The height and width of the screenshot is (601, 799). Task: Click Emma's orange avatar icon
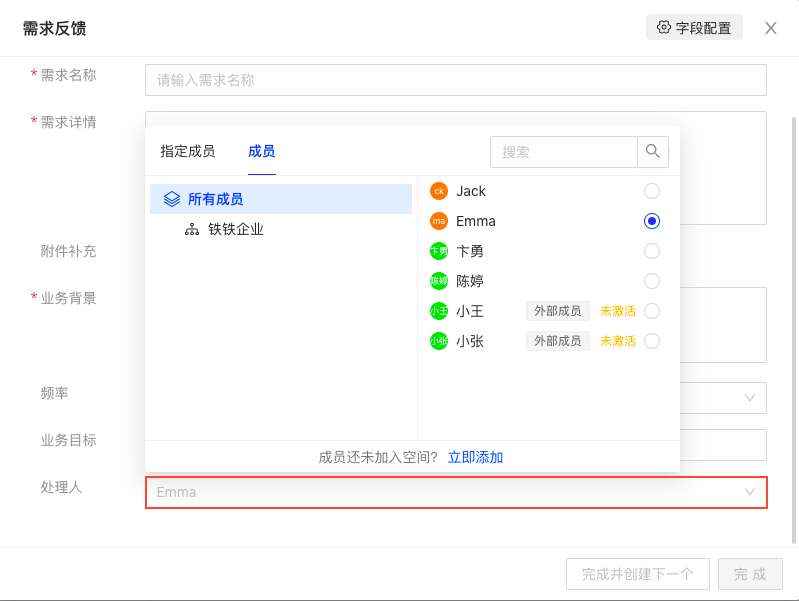tap(438, 221)
